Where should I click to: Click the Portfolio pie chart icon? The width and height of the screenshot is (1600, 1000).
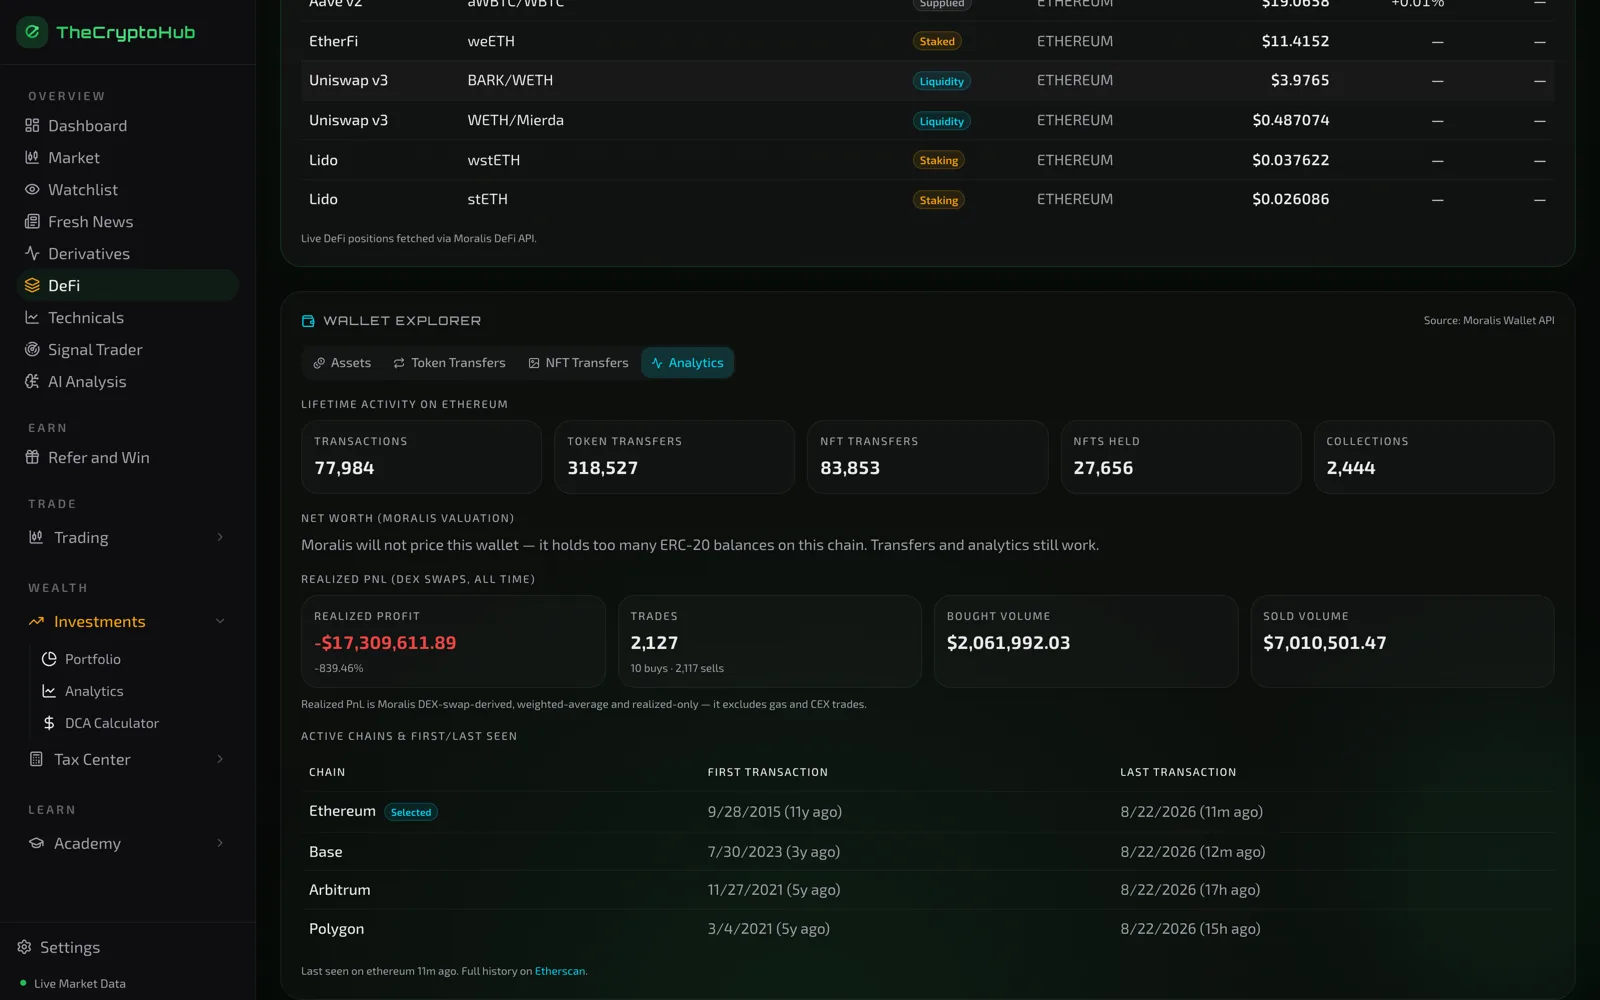(x=49, y=659)
